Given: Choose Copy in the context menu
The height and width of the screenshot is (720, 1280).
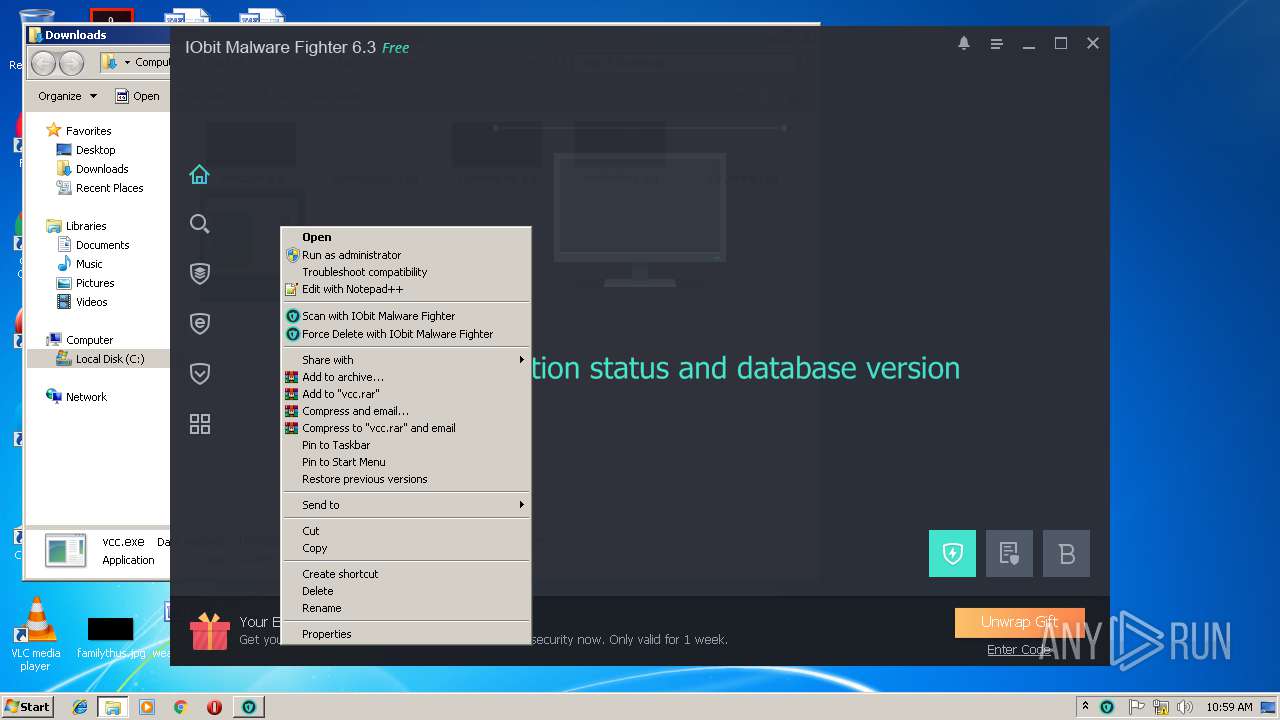Looking at the screenshot, I should pyautogui.click(x=406, y=548).
